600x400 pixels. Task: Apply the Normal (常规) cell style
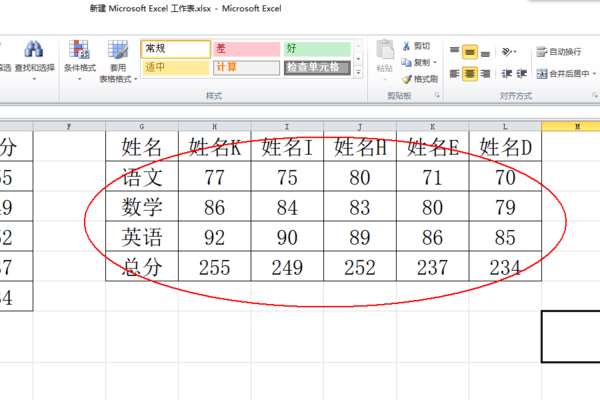[x=176, y=49]
